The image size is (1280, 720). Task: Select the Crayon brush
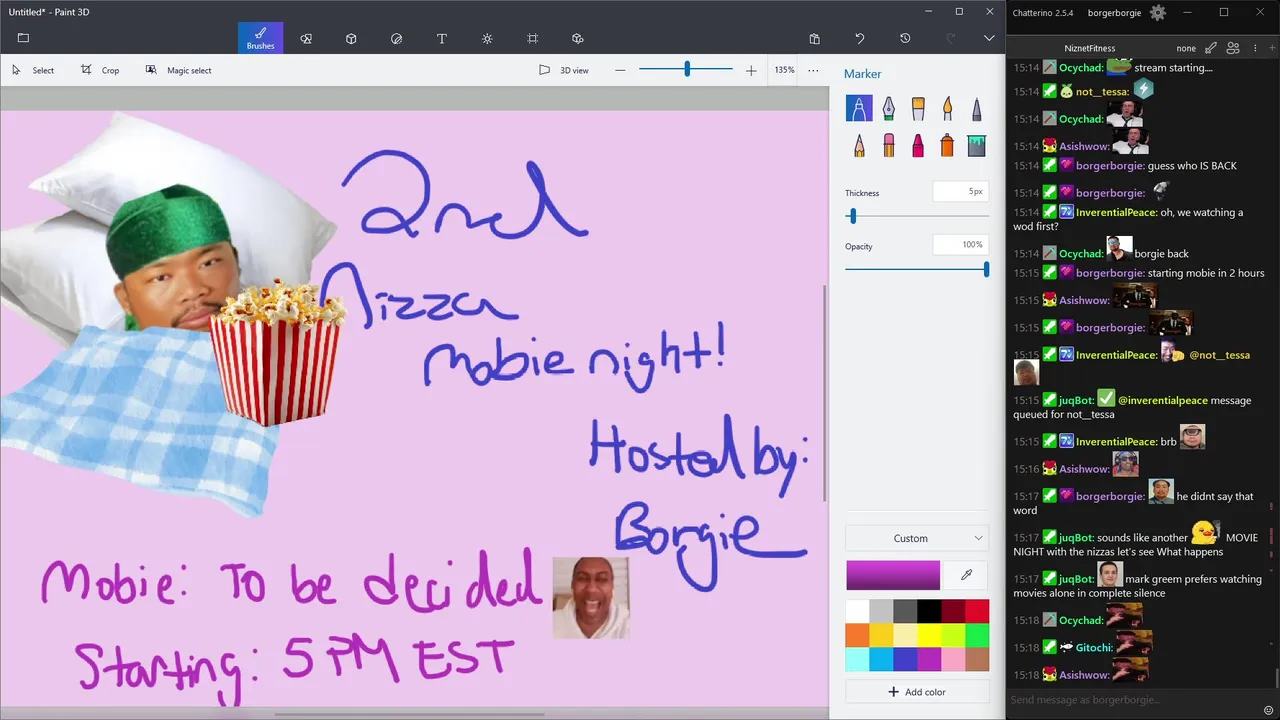918,145
